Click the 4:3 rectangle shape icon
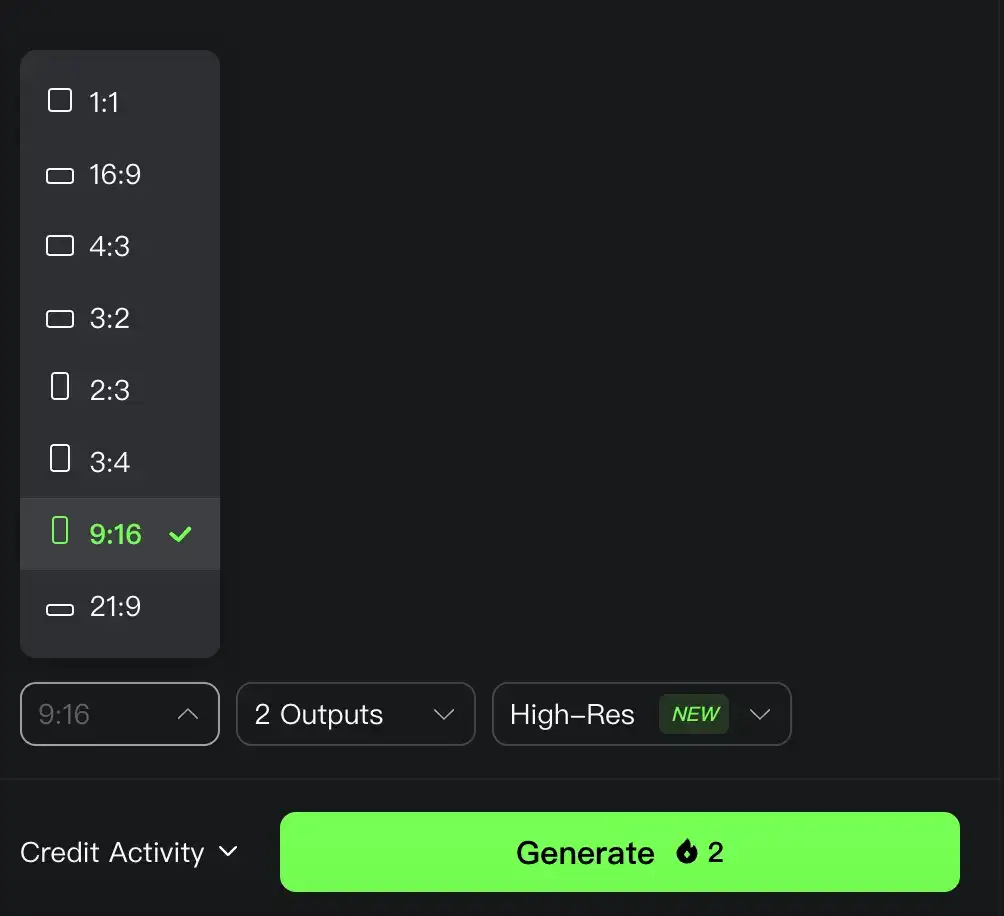The height and width of the screenshot is (916, 1004). click(60, 246)
